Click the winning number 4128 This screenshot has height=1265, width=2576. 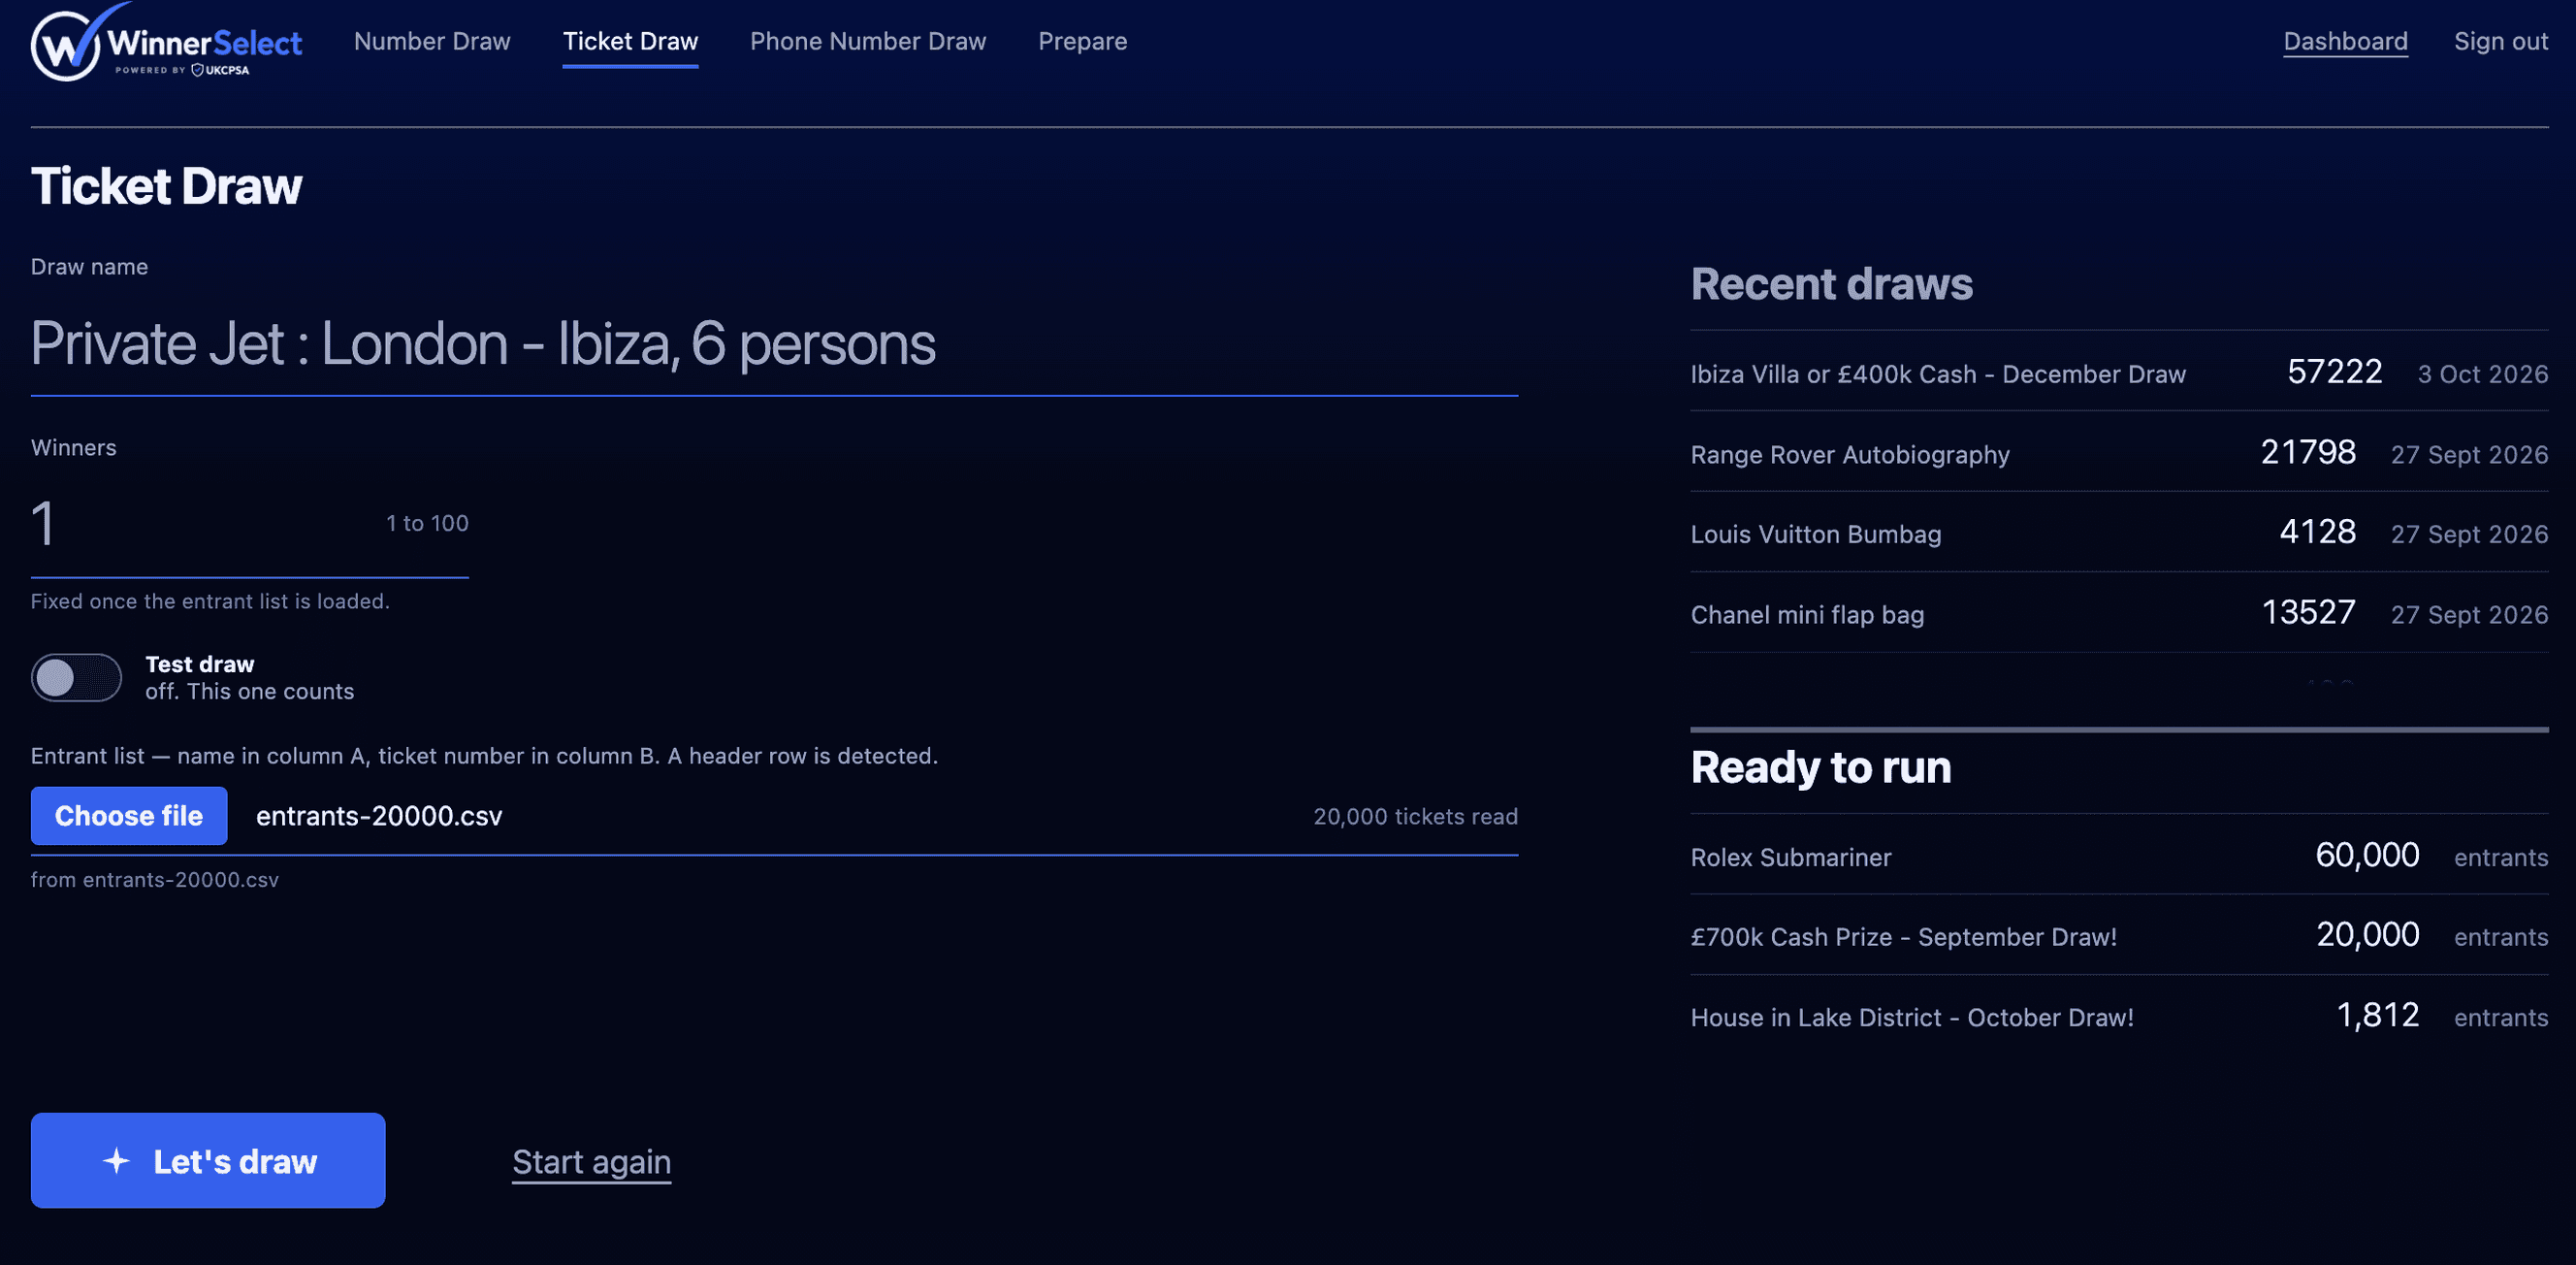(x=2317, y=532)
